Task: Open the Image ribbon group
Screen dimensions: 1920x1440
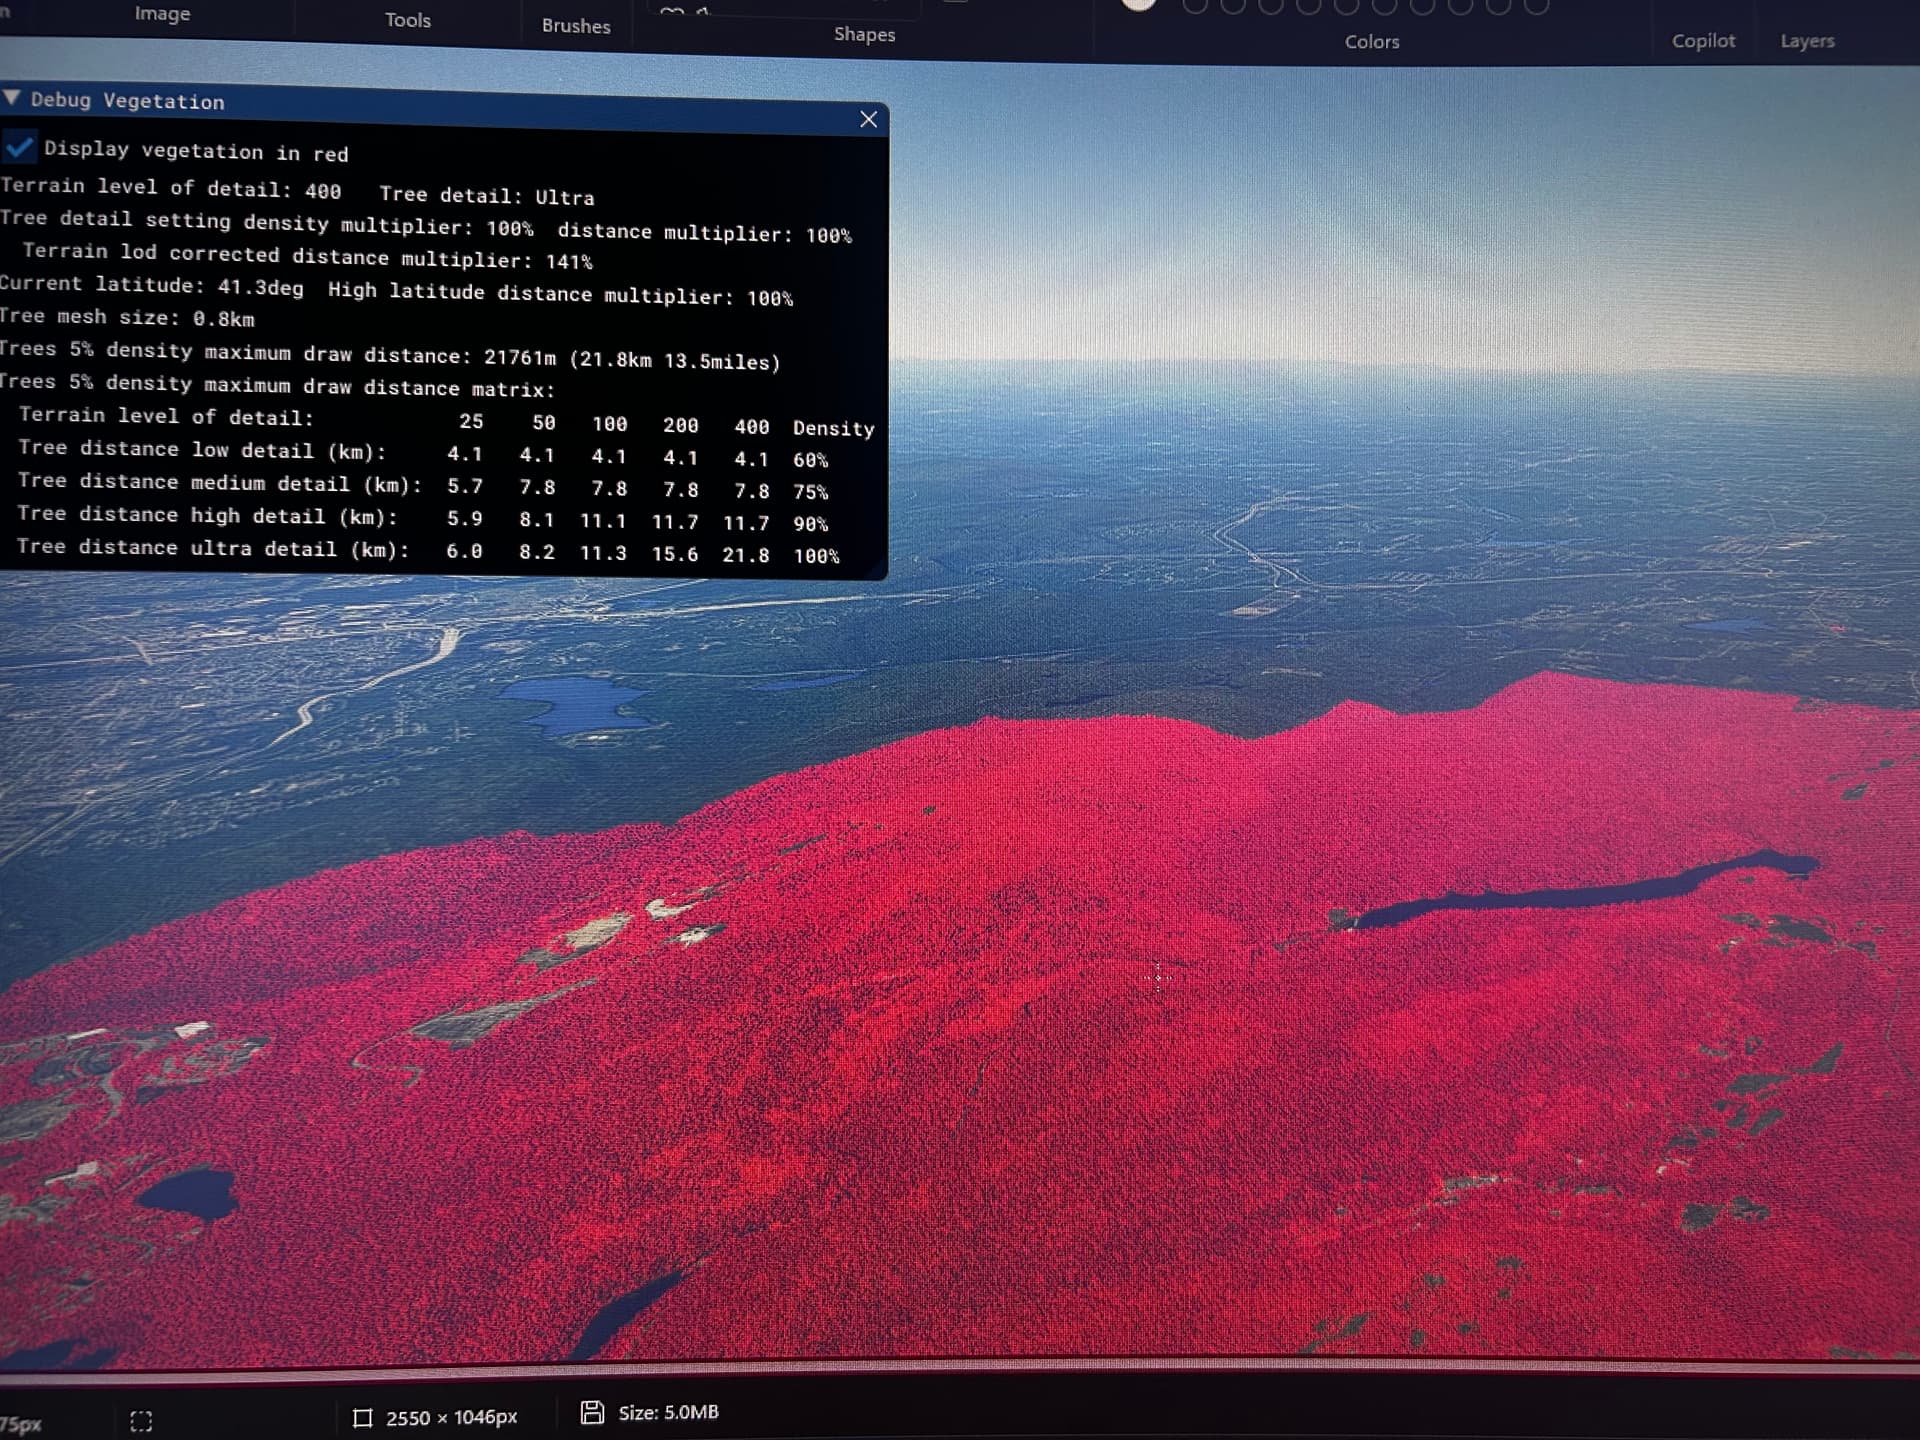Action: point(162,14)
